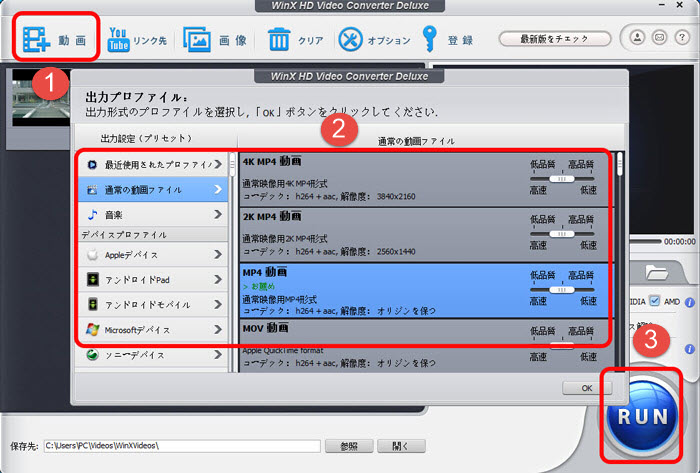Click the 動画 add video label

72,41
